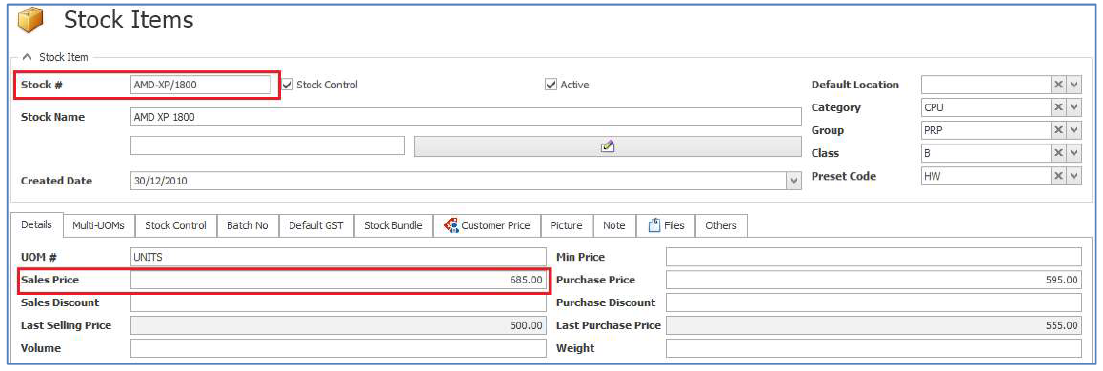
Task: Open the Default GST tab
Action: coord(316,225)
